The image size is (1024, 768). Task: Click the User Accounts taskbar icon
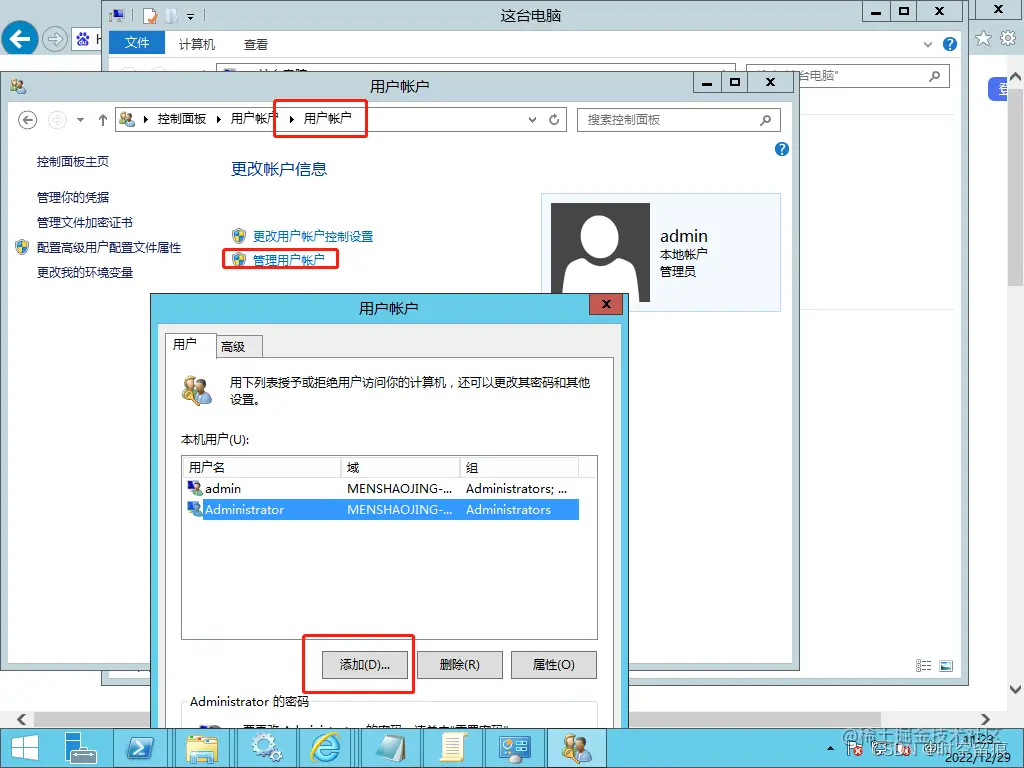[x=577, y=748]
